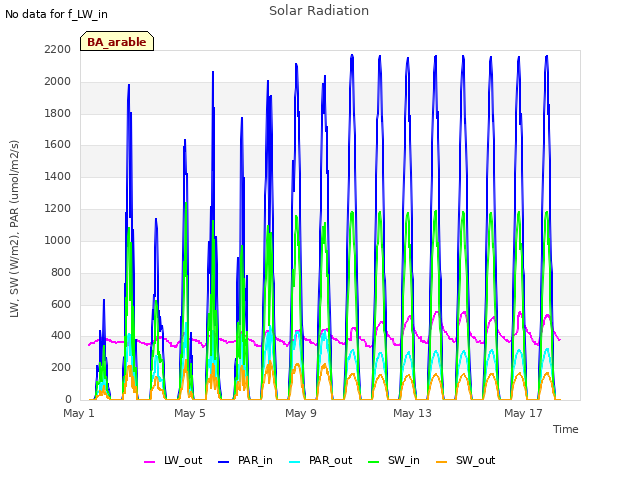
Task: Click the 600 y-axis tick label
Action: tap(61, 304)
